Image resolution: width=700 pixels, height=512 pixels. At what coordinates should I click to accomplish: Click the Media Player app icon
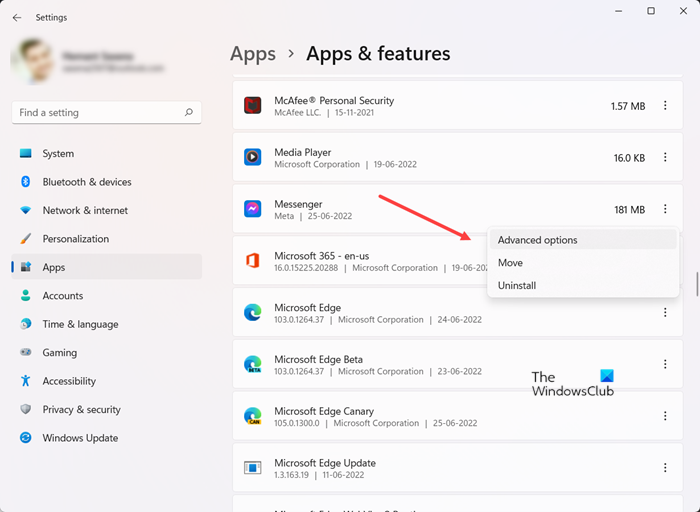253,158
